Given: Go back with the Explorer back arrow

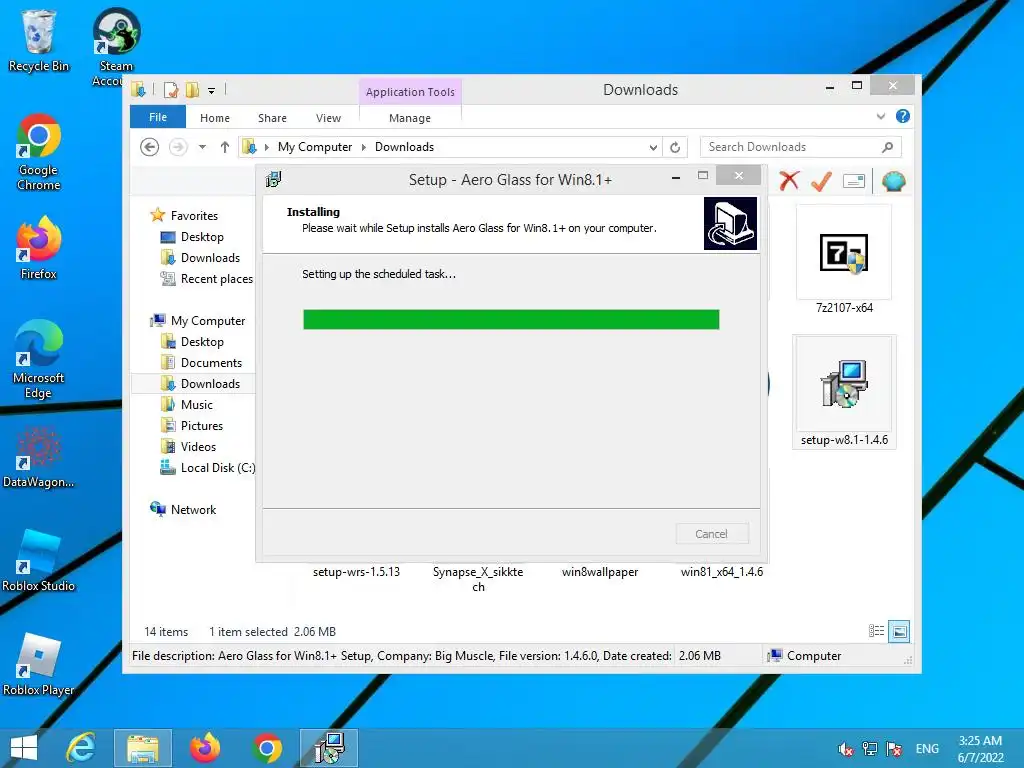Looking at the screenshot, I should [150, 147].
